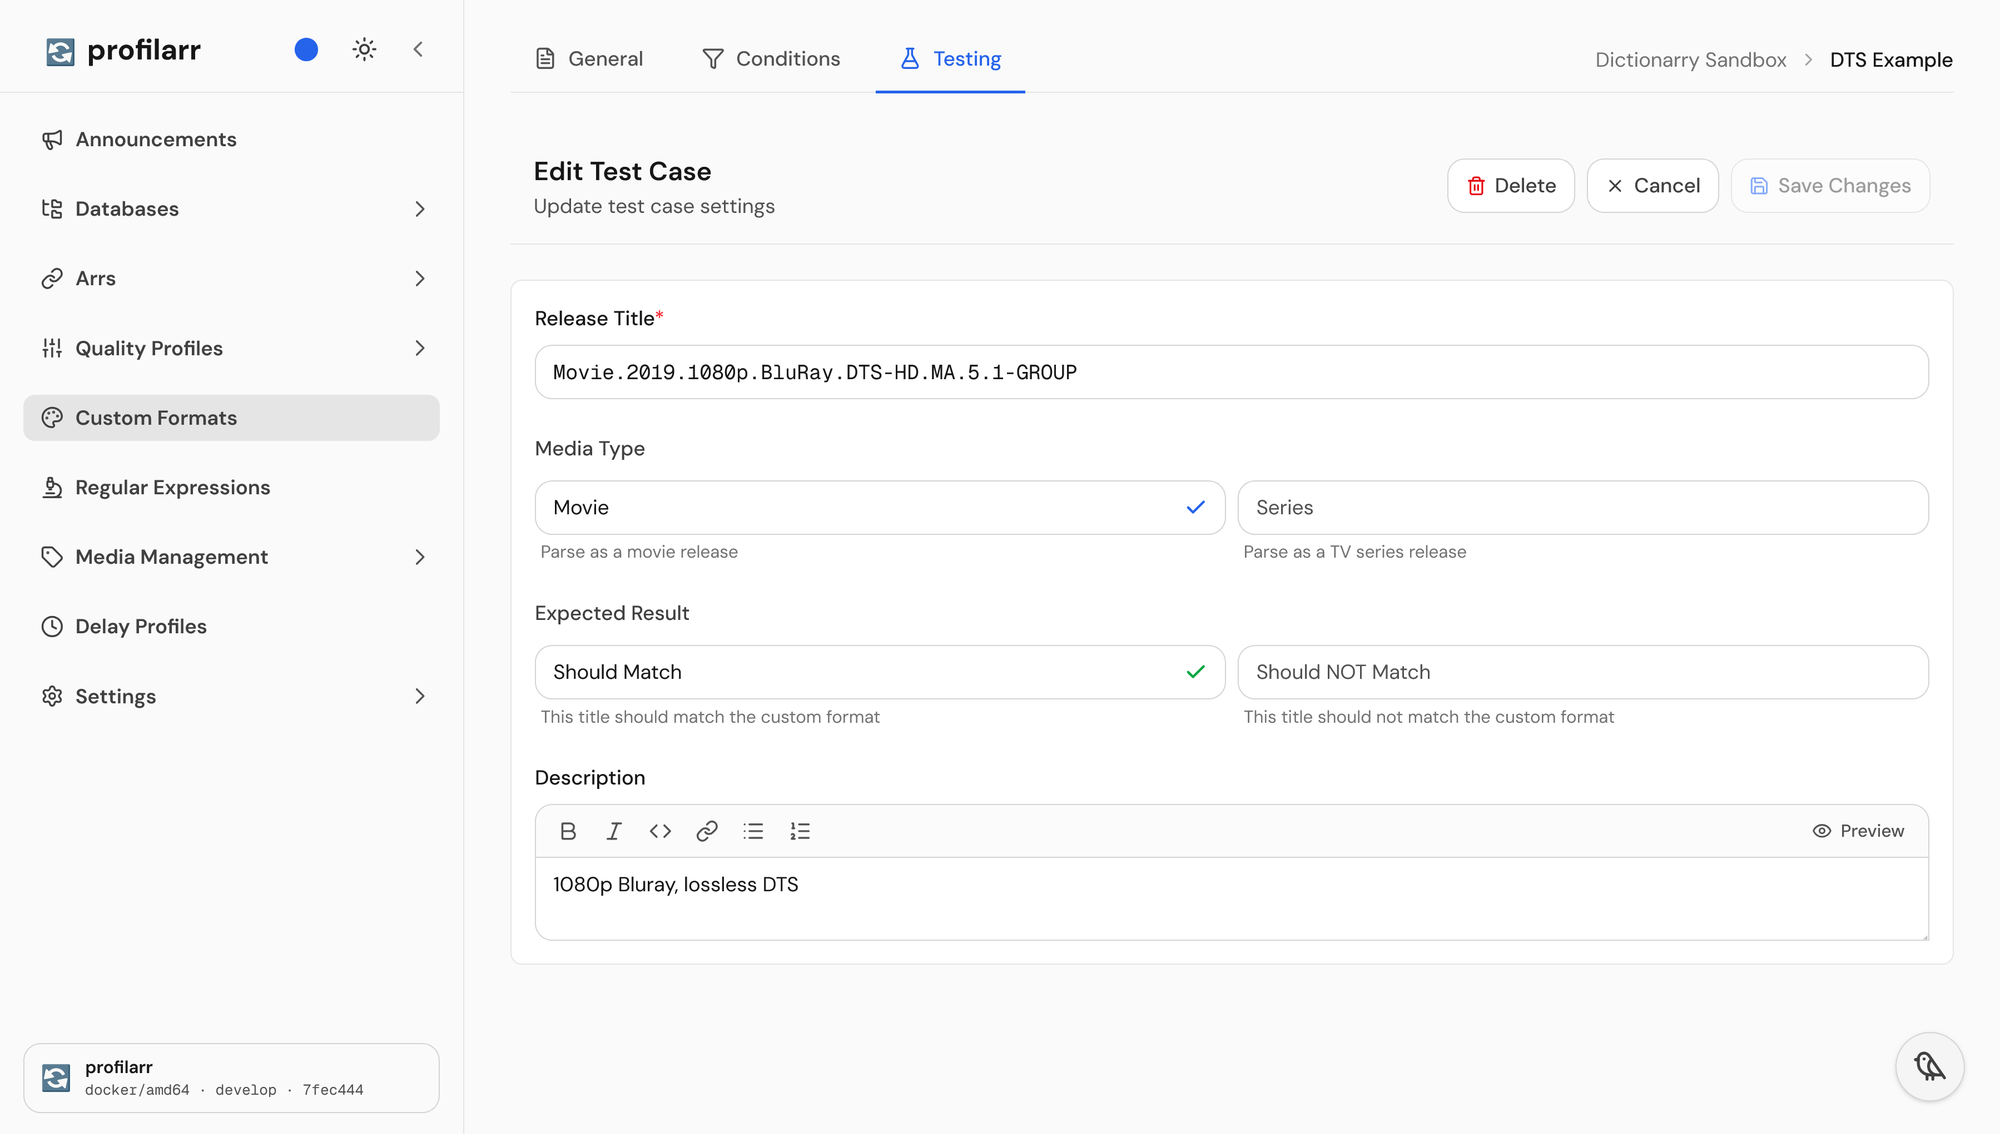Choose Should Match expected result
This screenshot has width=2000, height=1134.
pyautogui.click(x=880, y=672)
